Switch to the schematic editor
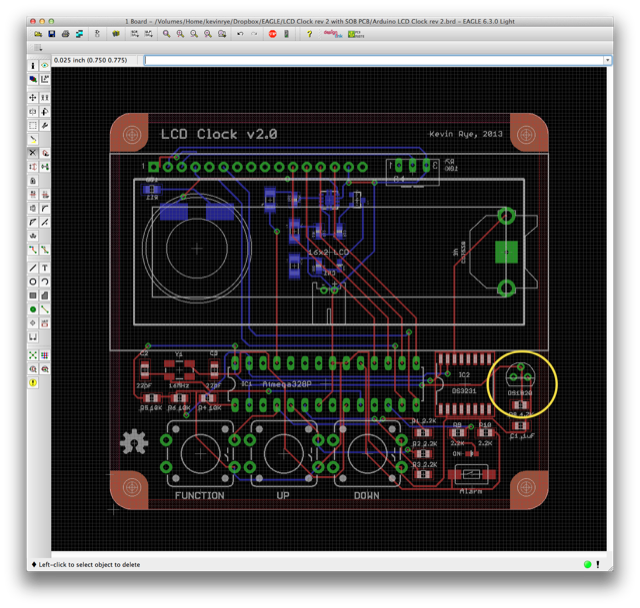The height and width of the screenshot is (608, 640). [x=97, y=34]
